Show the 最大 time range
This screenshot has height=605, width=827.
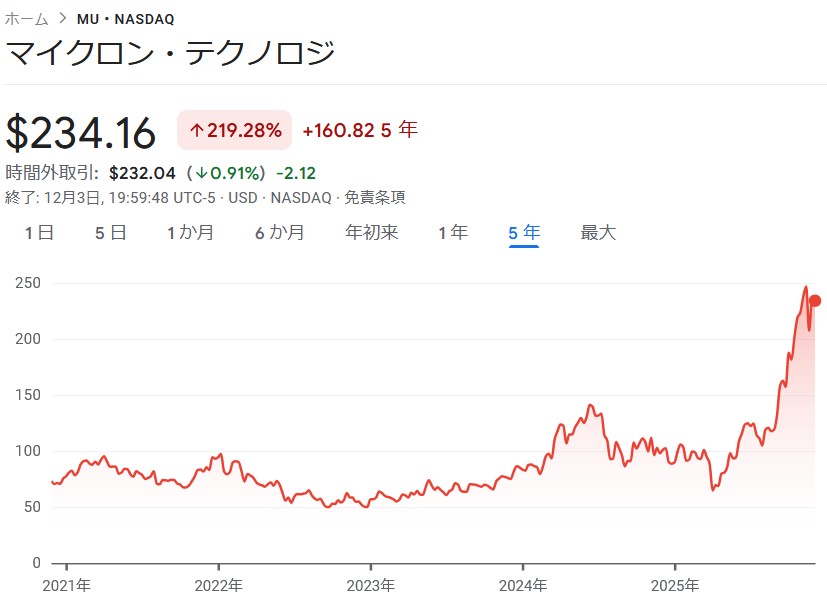click(x=598, y=233)
